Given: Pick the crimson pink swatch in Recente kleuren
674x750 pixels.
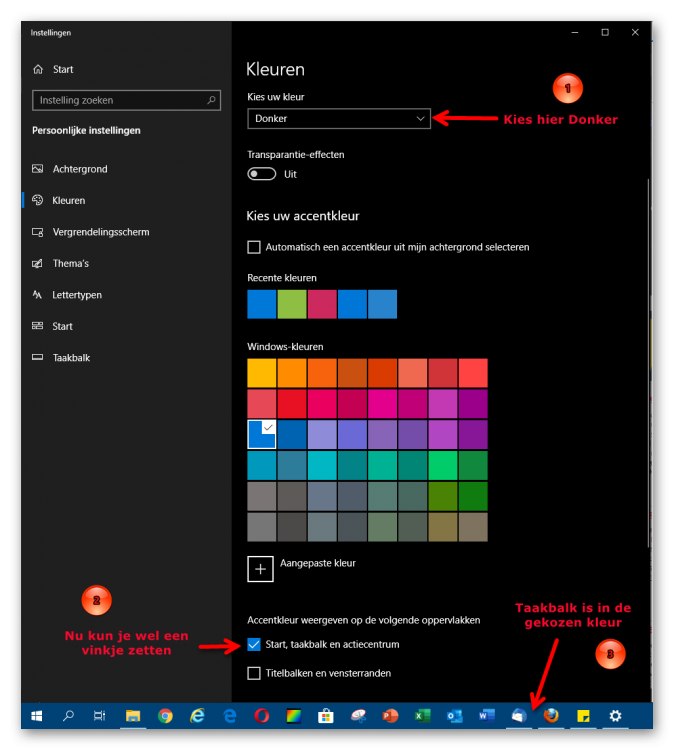Looking at the screenshot, I should coord(322,304).
